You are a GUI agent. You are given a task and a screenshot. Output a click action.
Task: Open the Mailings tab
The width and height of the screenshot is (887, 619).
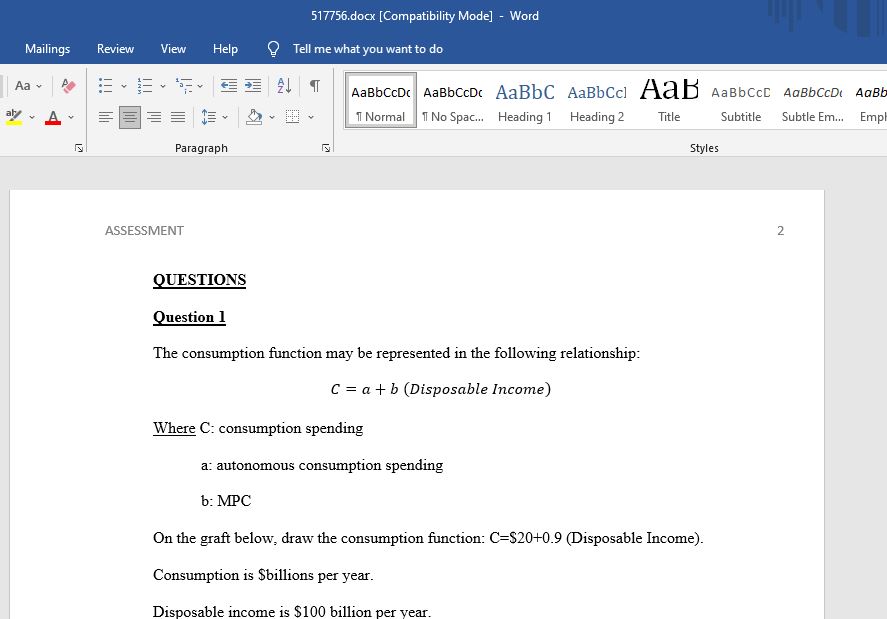(x=48, y=49)
